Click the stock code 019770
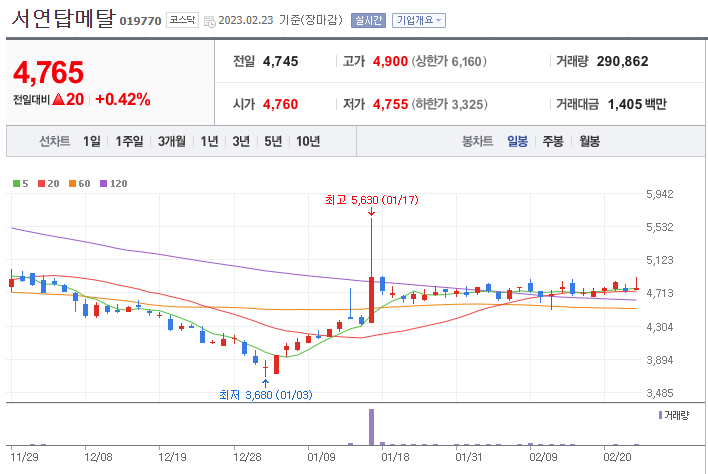 pyautogui.click(x=140, y=21)
